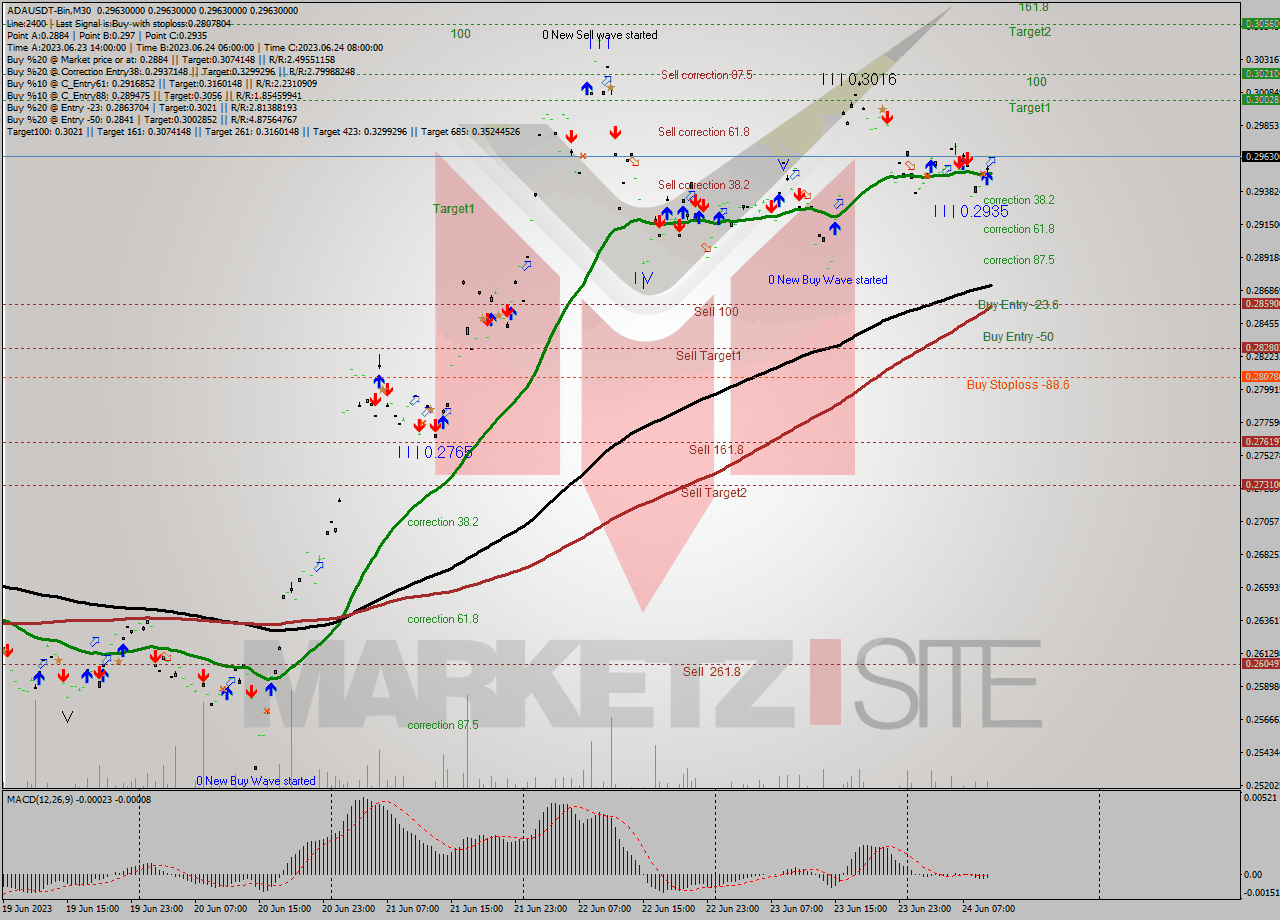Click the 'Buy %20 @ Entry -50' line

point(150,119)
